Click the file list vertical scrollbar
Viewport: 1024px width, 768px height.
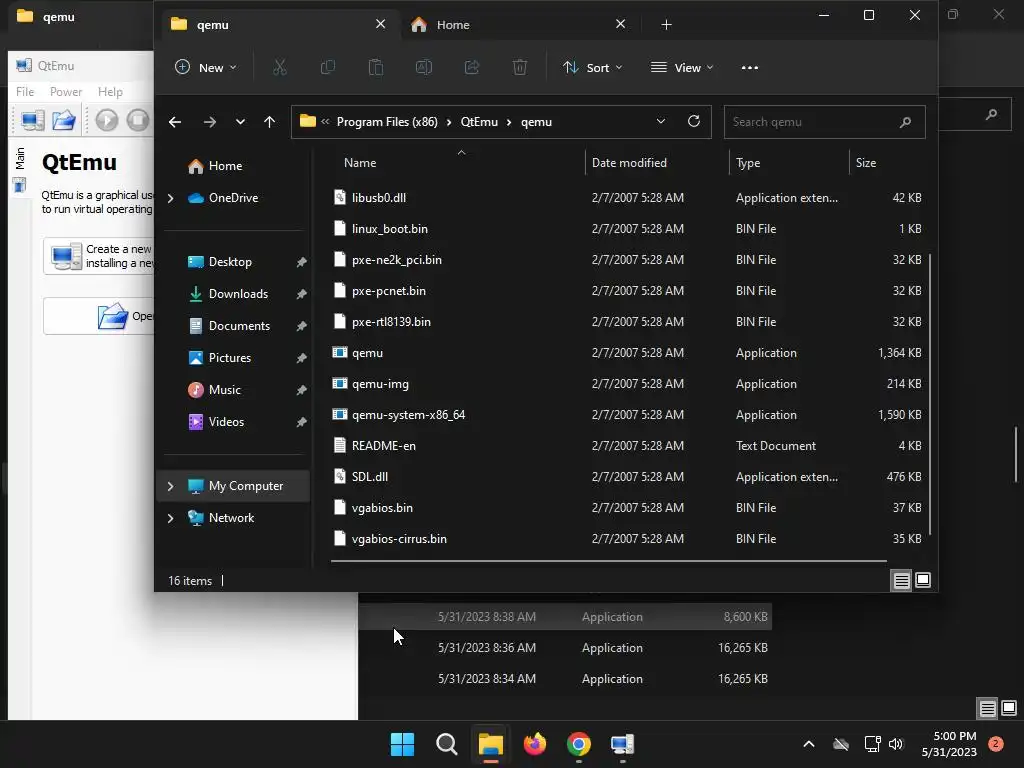(x=929, y=395)
